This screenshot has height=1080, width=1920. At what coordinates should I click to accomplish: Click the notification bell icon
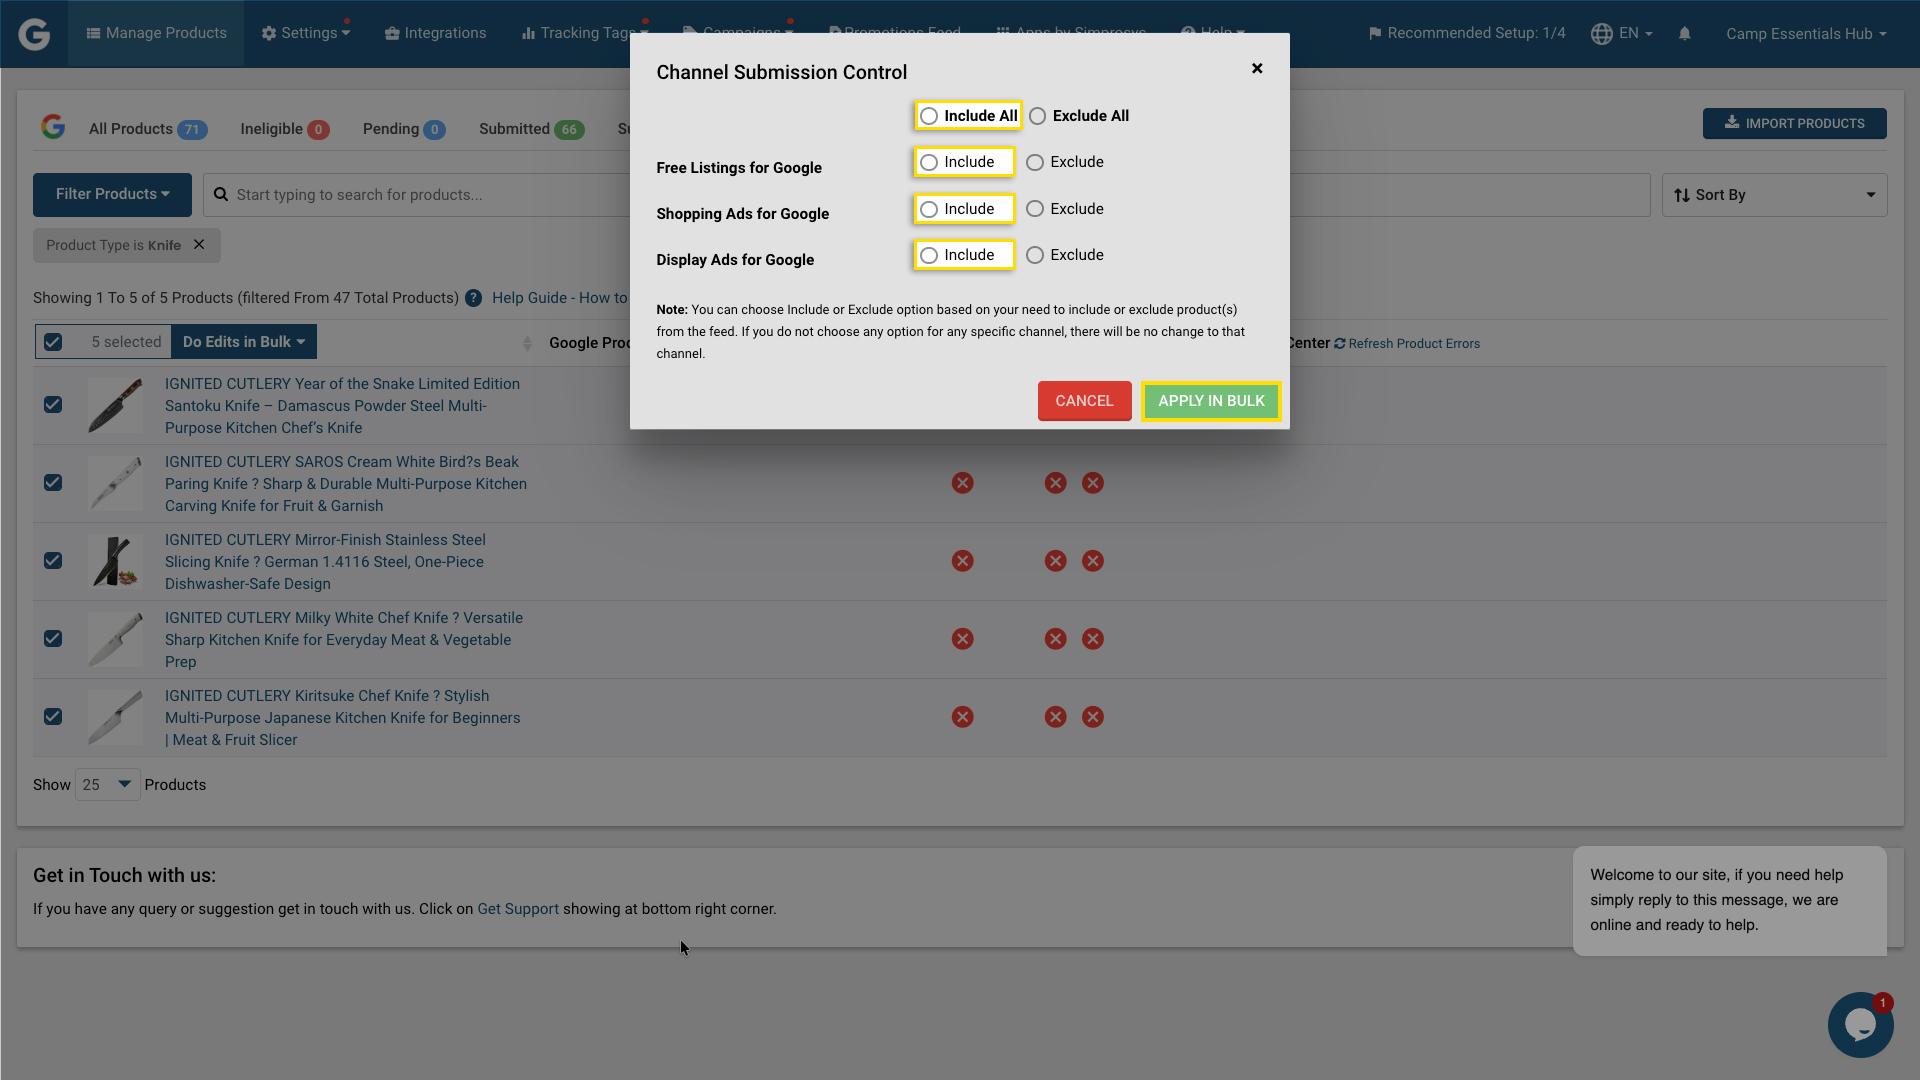tap(1685, 33)
